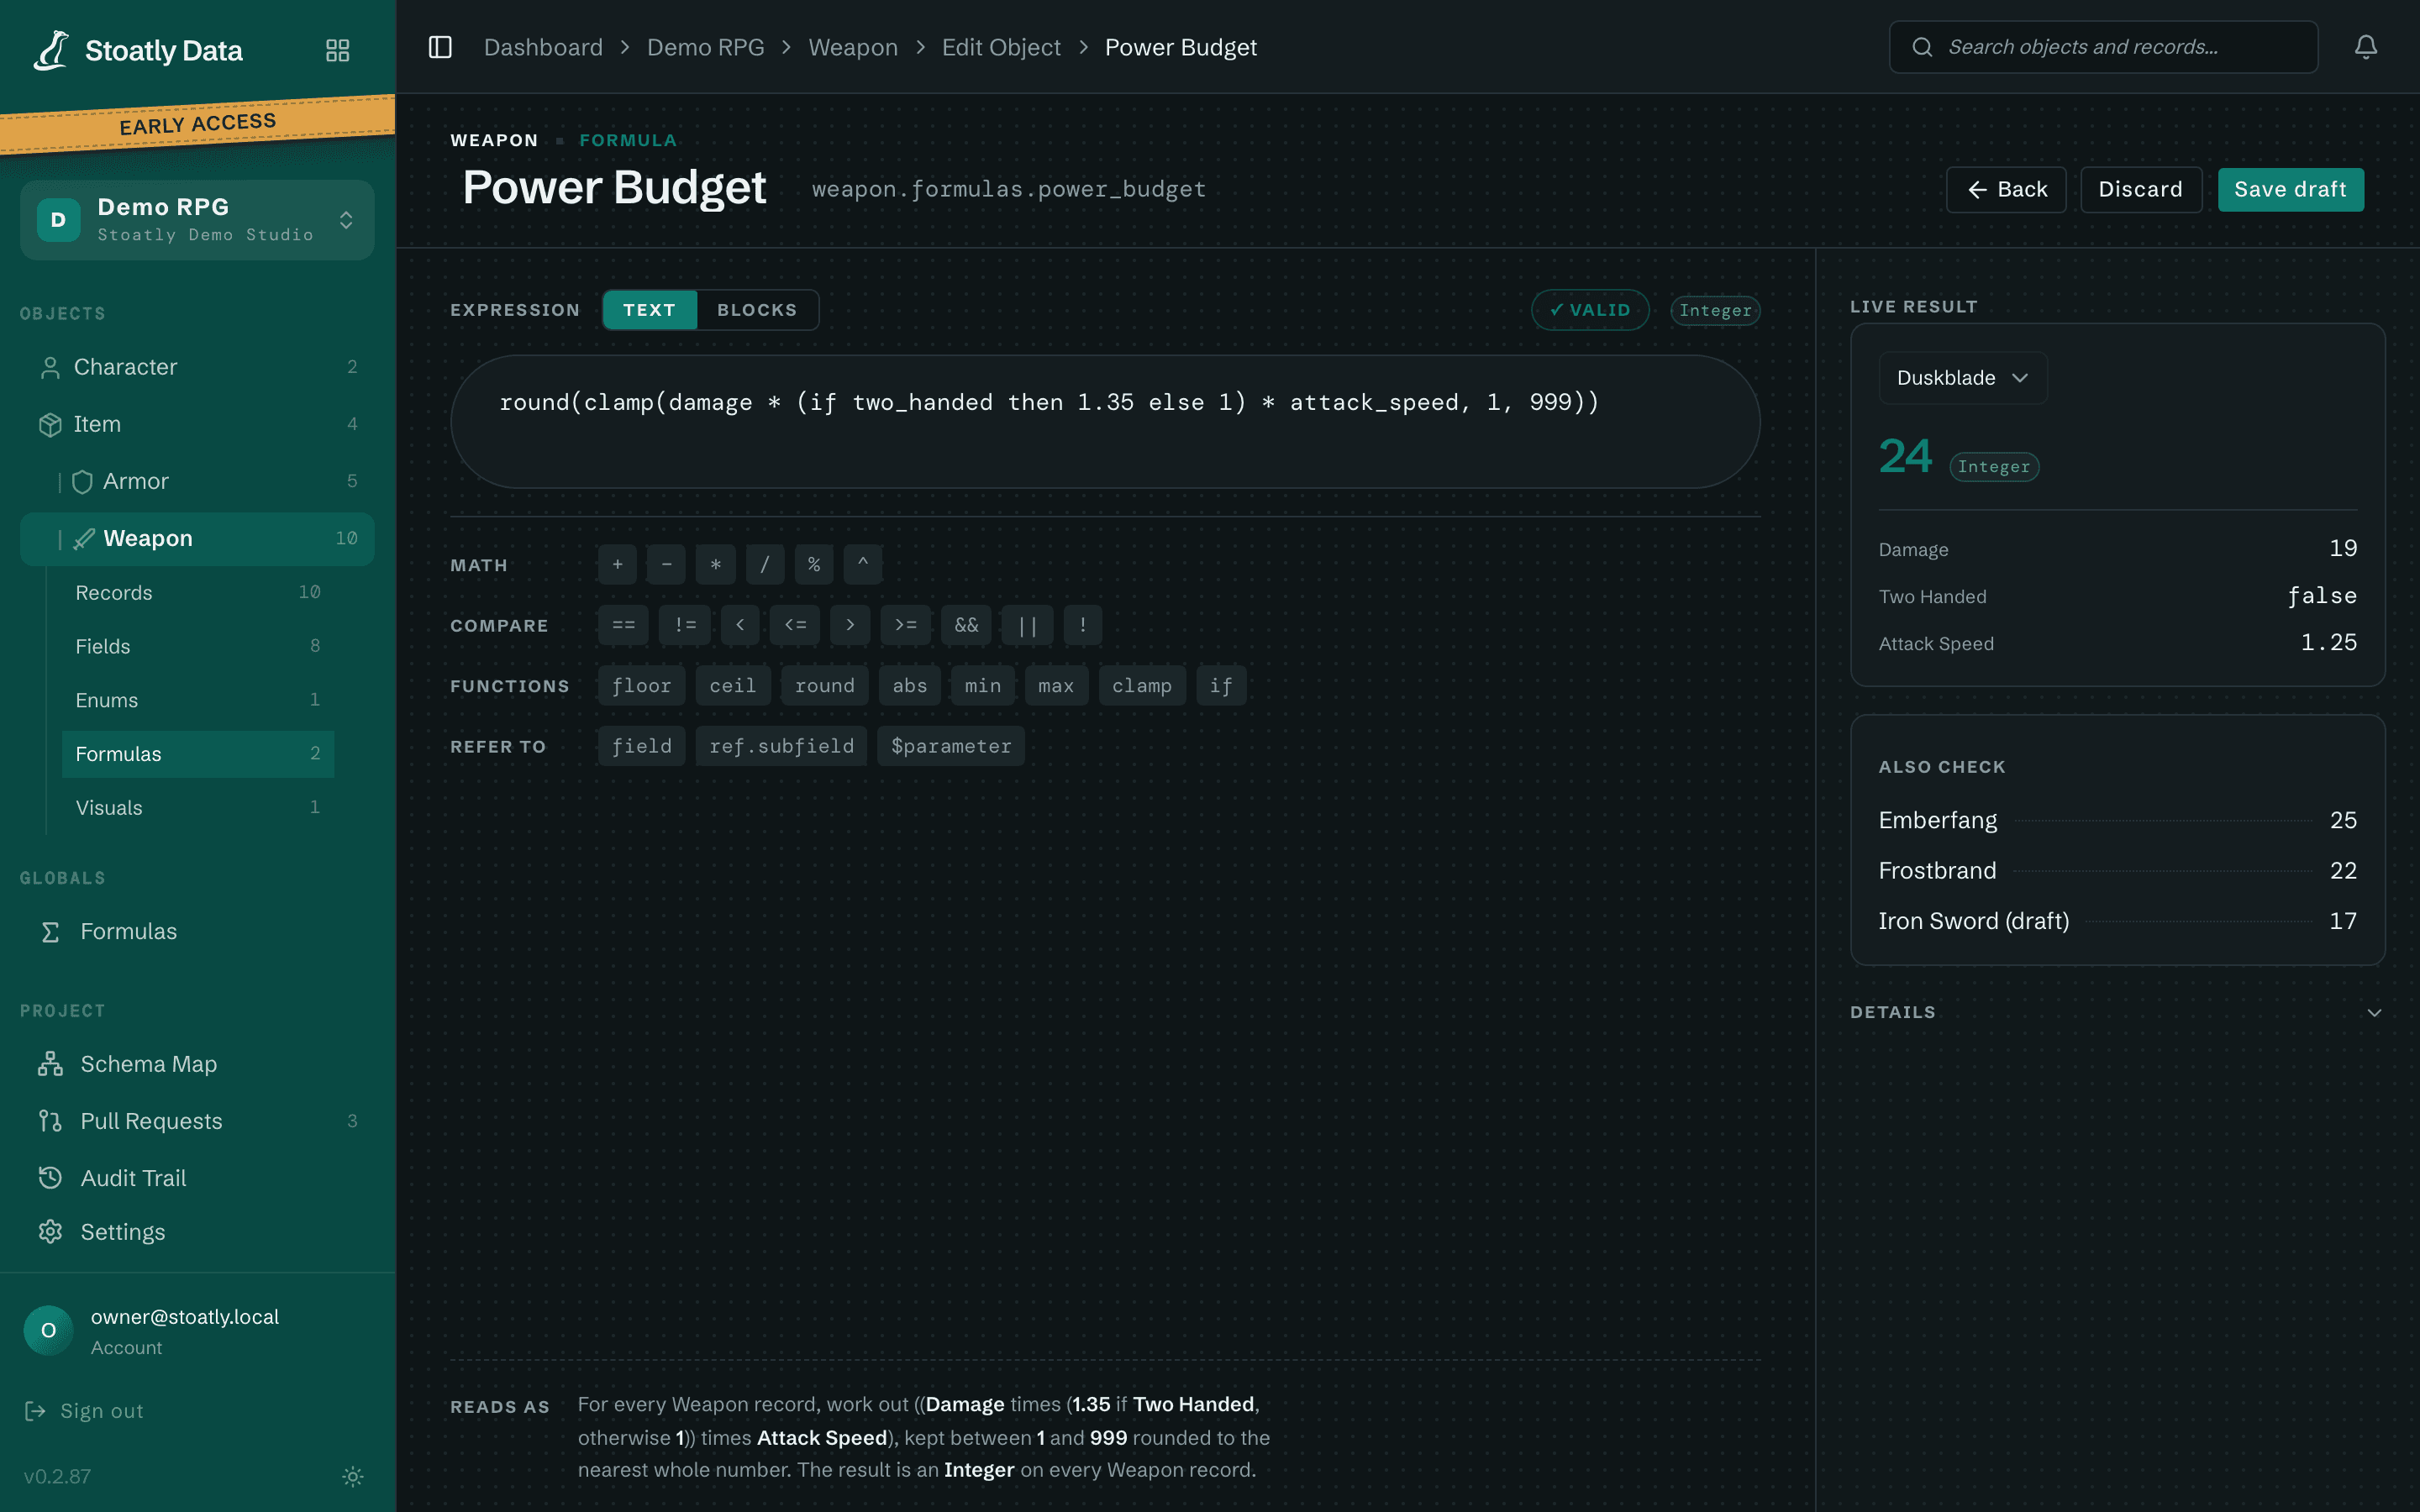The width and height of the screenshot is (2420, 1512).
Task: Open the Weapon Visuals sub-item
Action: (x=198, y=808)
